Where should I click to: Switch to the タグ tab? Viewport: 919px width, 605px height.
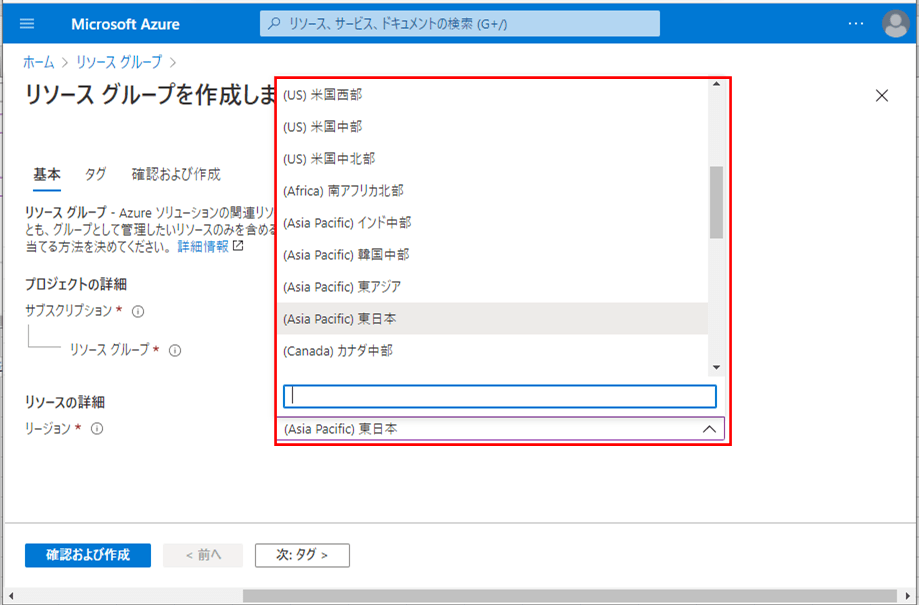pos(95,174)
